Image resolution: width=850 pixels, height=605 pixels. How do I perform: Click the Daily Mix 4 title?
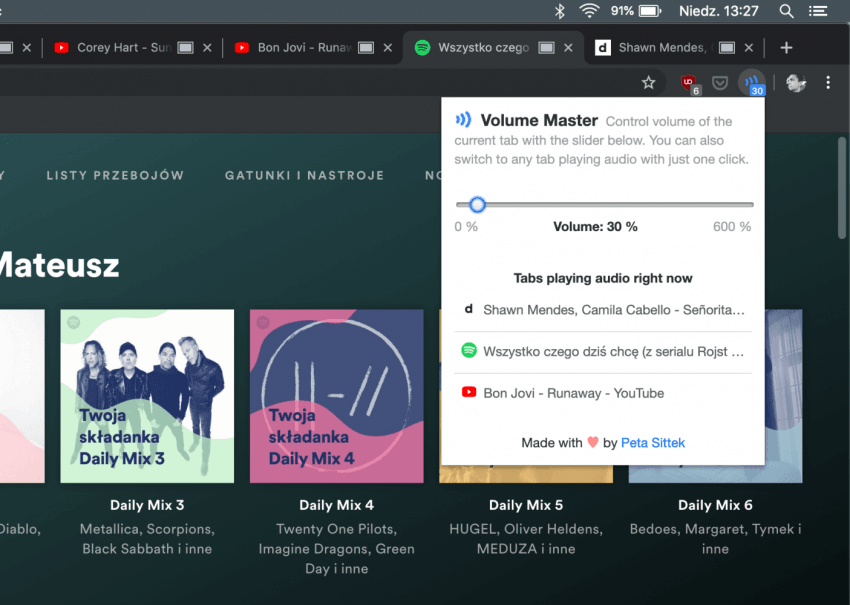click(337, 505)
